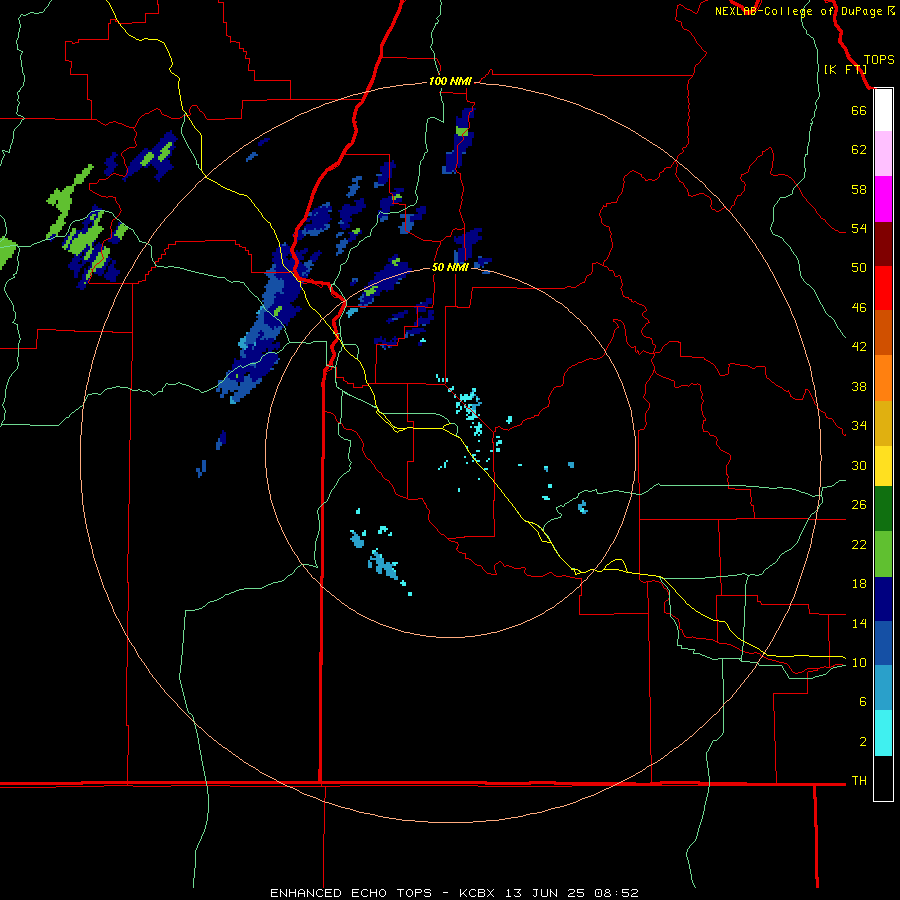Click the "62" legend value
Image resolution: width=900 pixels, height=900 pixels.
(859, 149)
